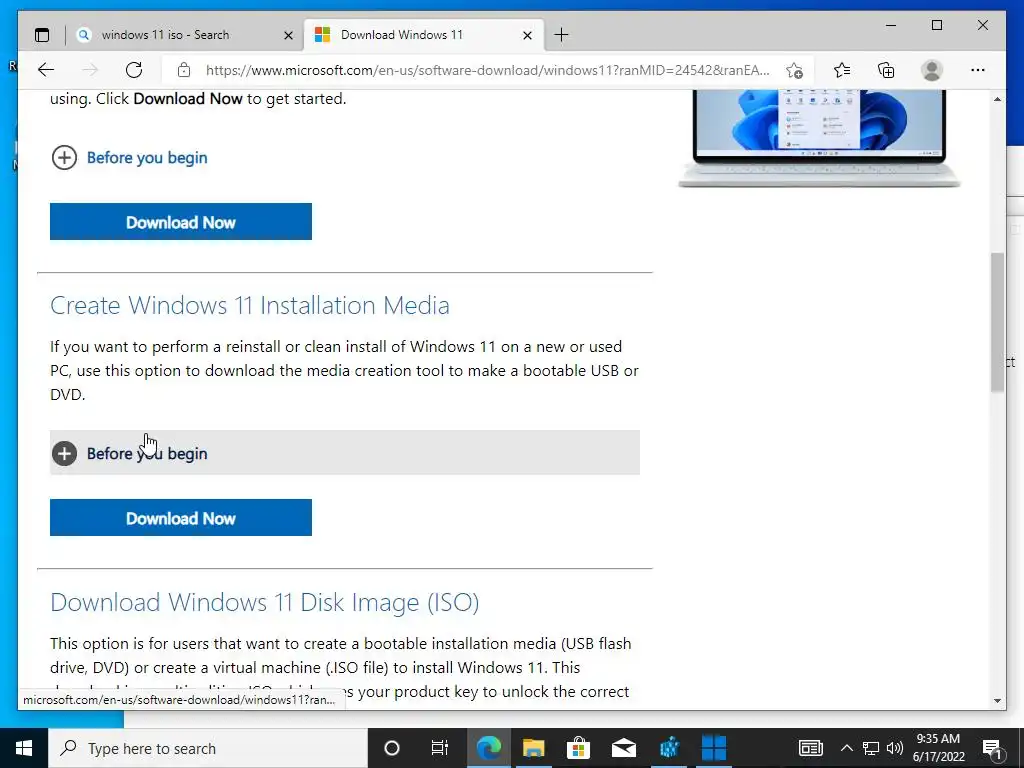Click the scroll up arrow of the page
This screenshot has height=768, width=1024.
tap(997, 99)
